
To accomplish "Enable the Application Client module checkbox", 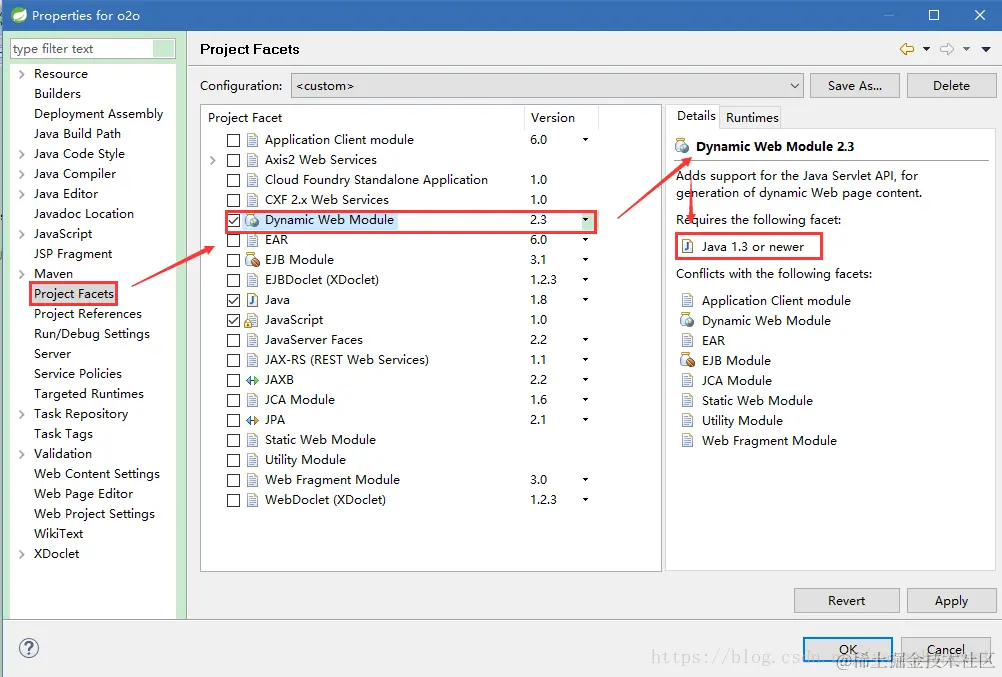I will 233,140.
